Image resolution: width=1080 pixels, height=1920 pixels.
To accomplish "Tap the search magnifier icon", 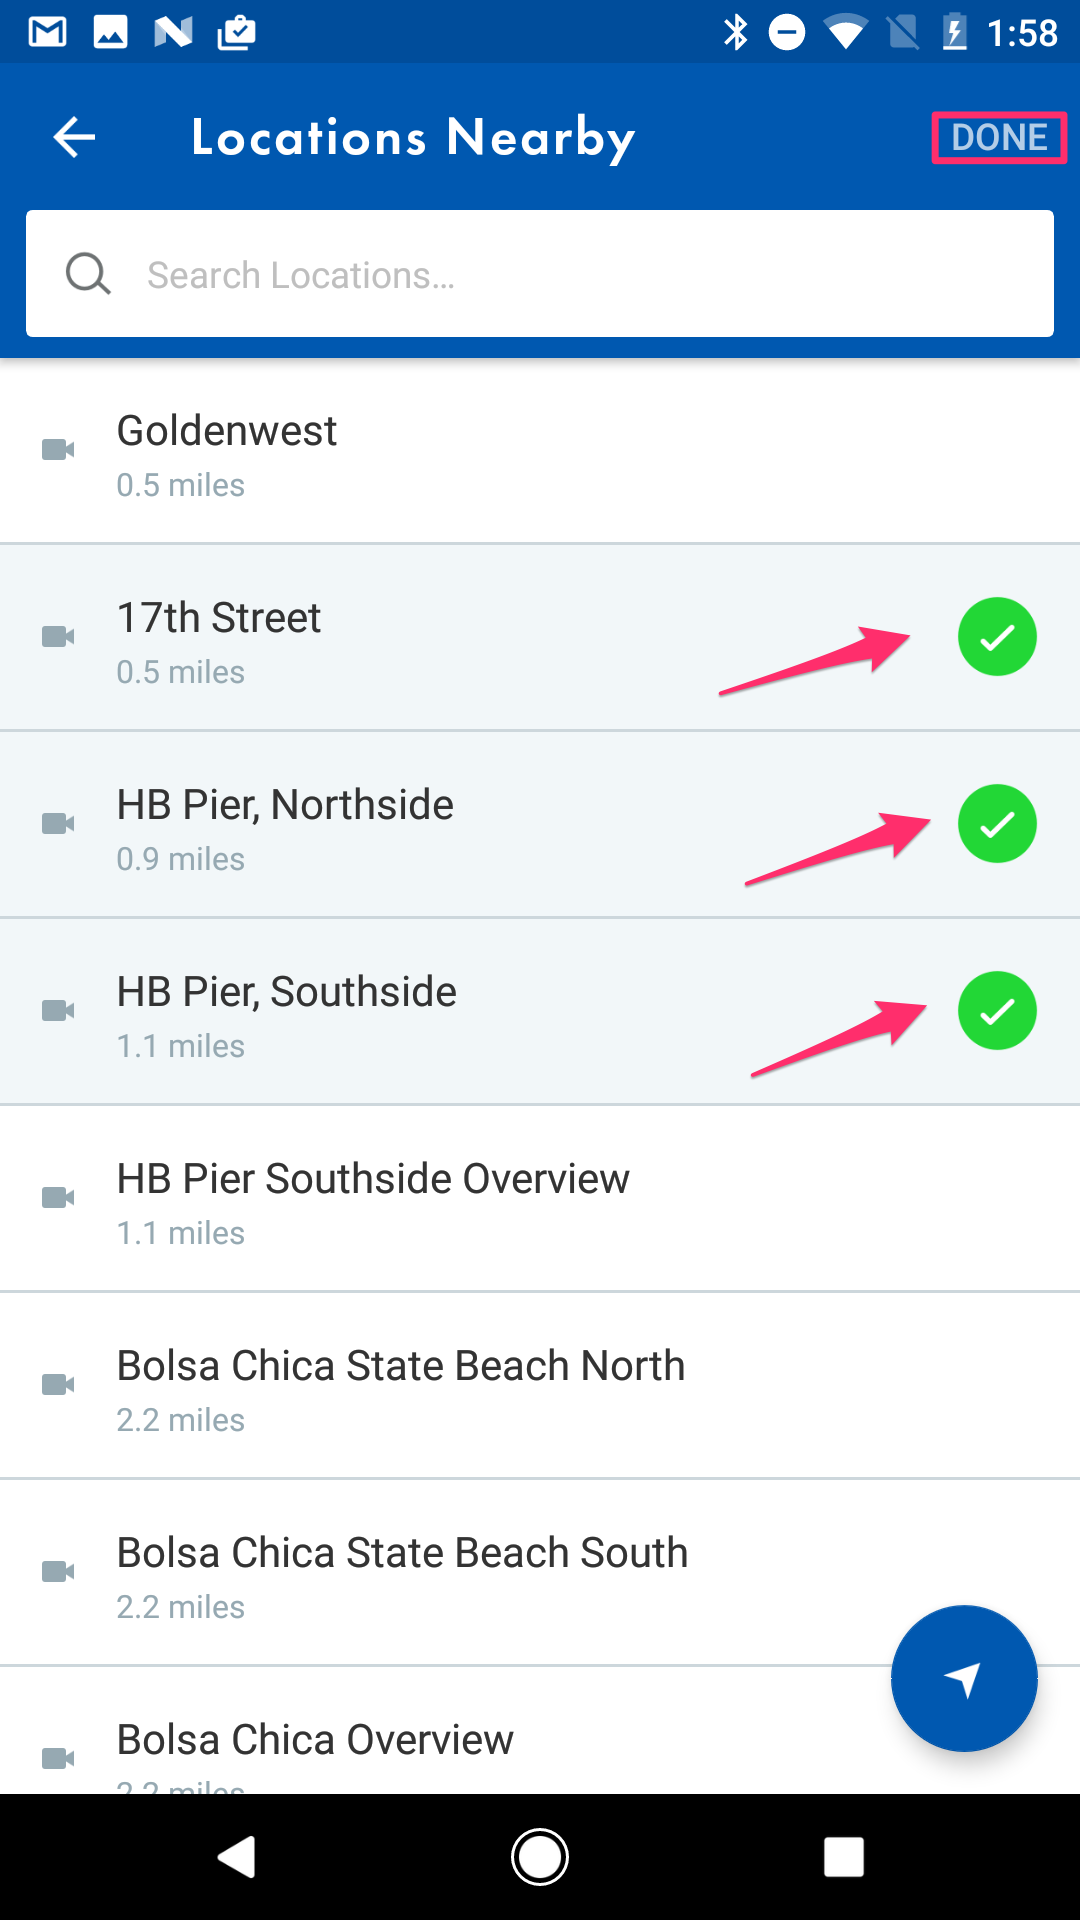I will 88,273.
